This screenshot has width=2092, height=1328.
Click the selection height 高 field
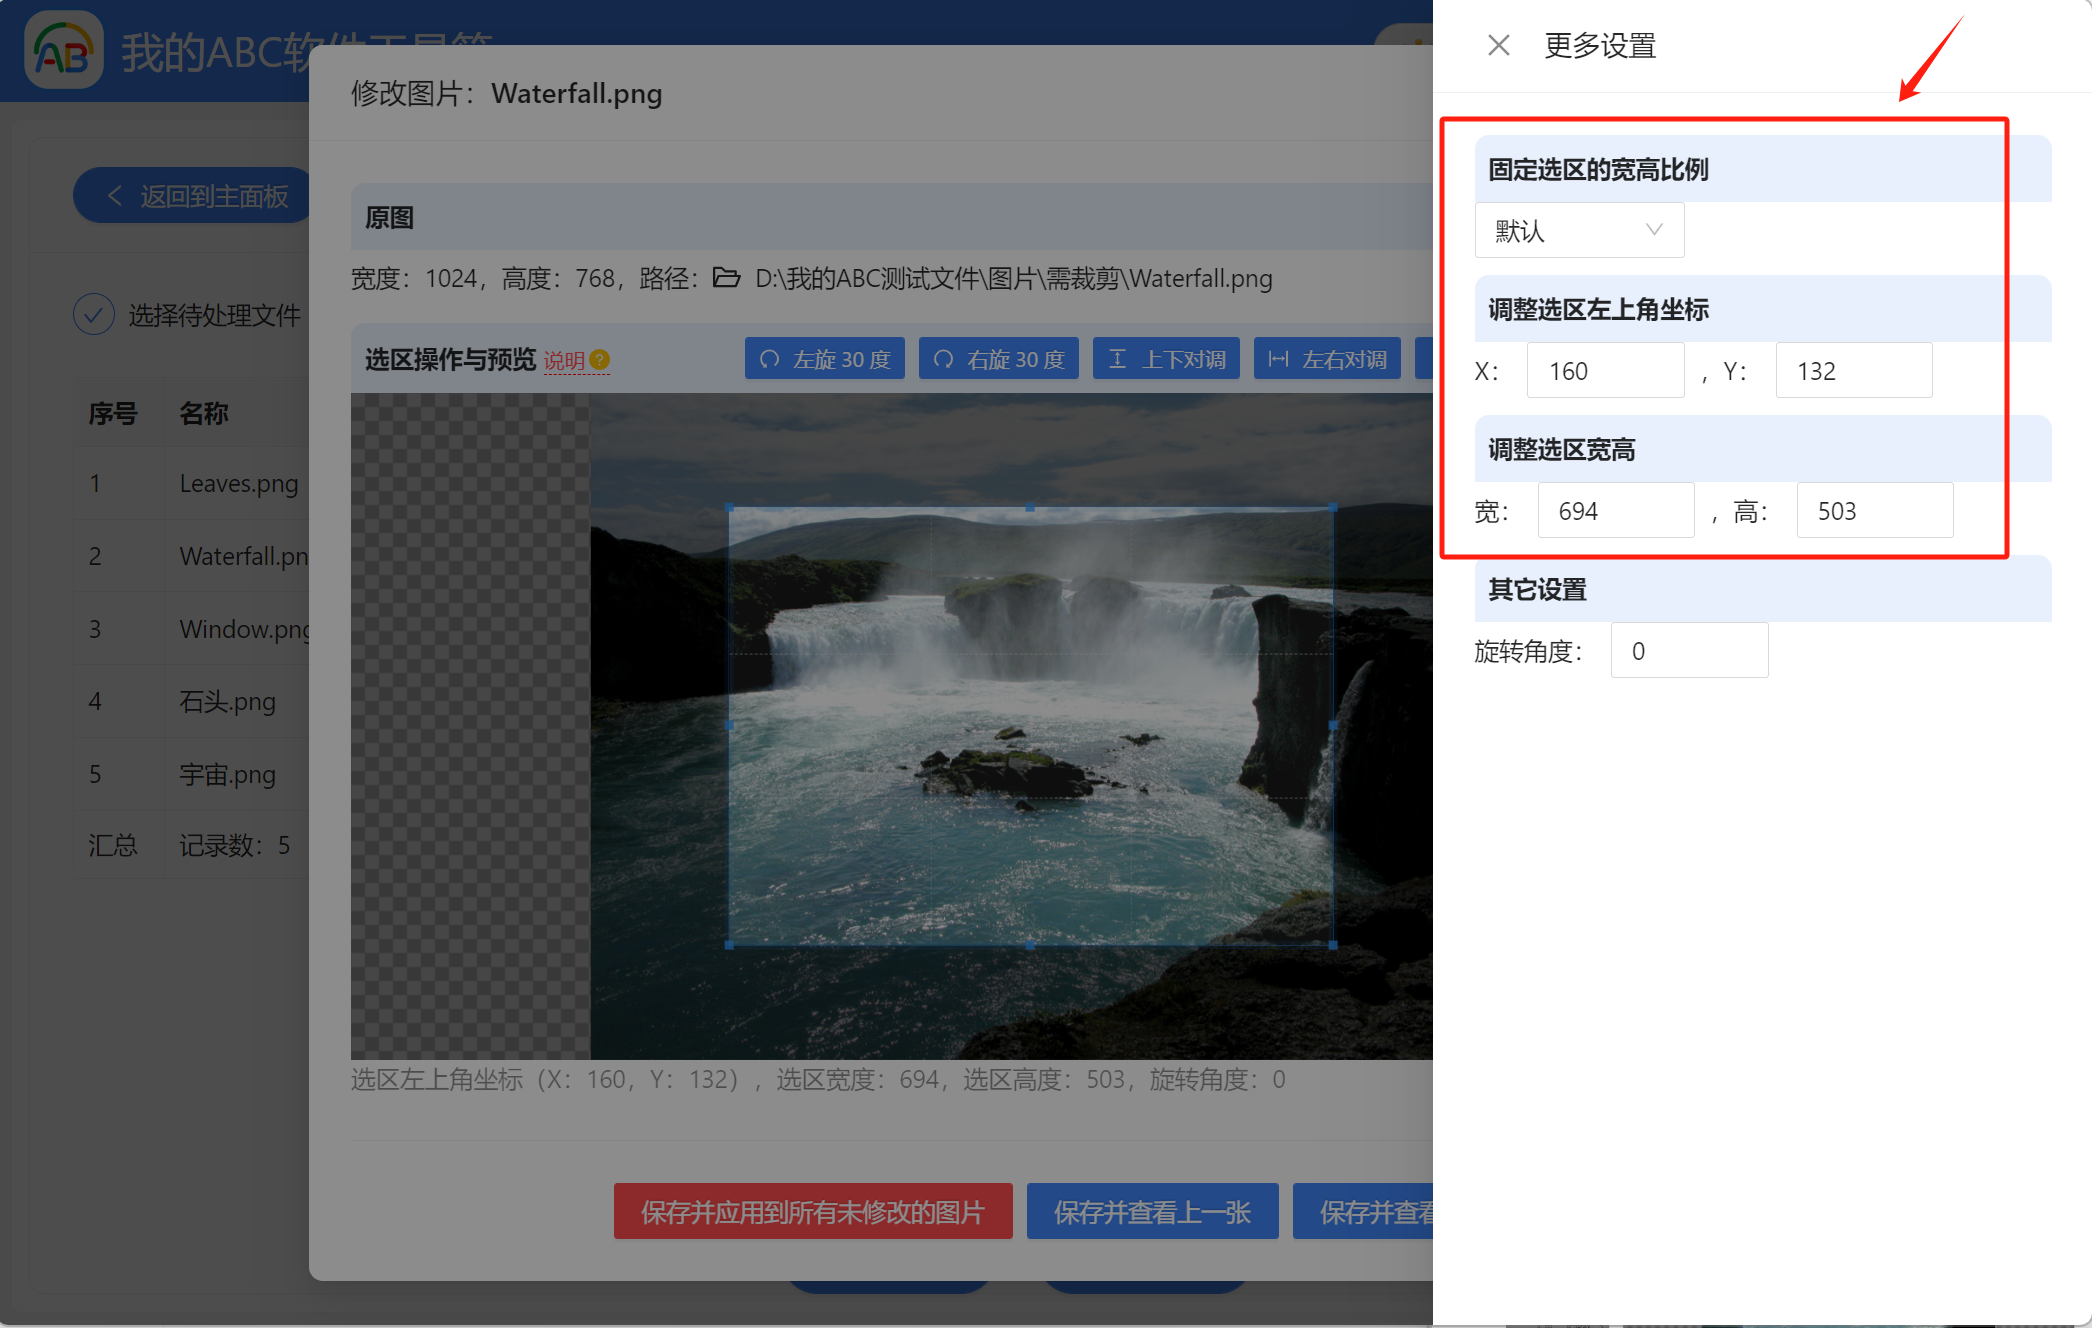1874,511
